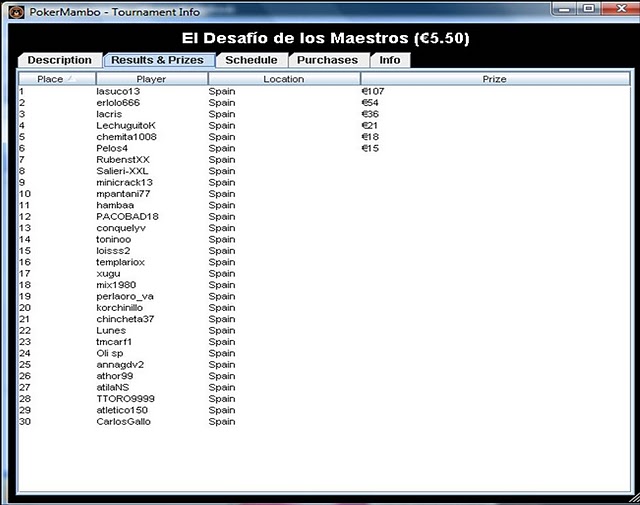Viewport: 640px width, 505px height.
Task: Click the €36 prize value
Action: (370, 114)
